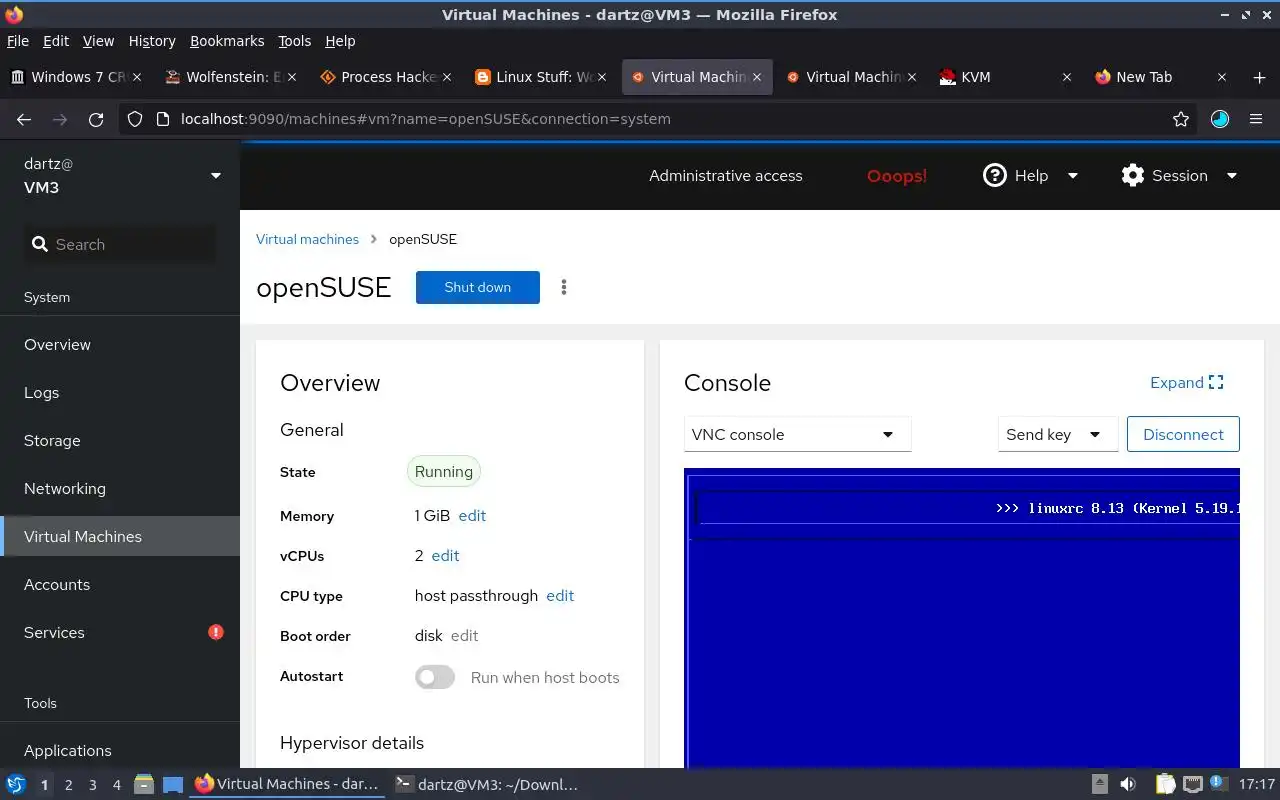Open the VM kebab actions menu
This screenshot has height=800, width=1280.
pyautogui.click(x=564, y=287)
